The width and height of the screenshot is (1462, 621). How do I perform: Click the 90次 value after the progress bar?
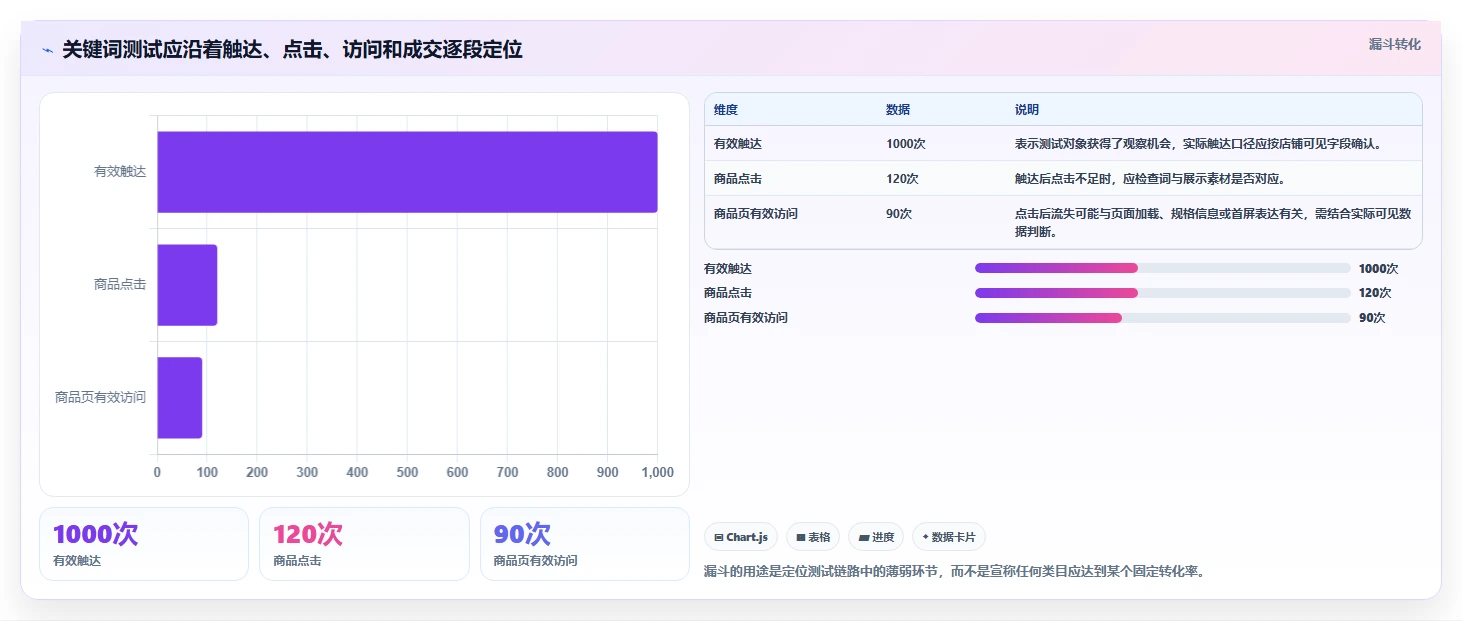point(1372,318)
